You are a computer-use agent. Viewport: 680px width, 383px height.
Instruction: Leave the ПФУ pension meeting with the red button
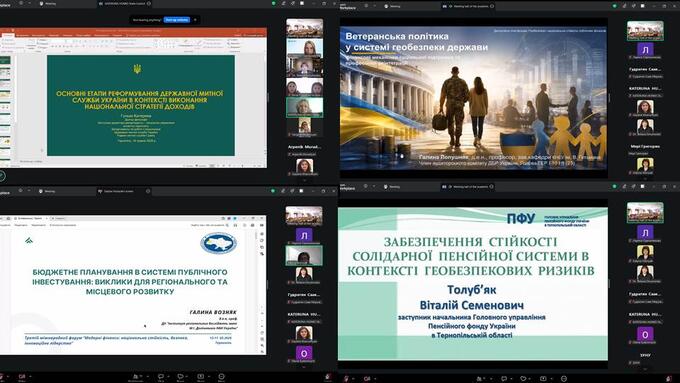(669, 379)
